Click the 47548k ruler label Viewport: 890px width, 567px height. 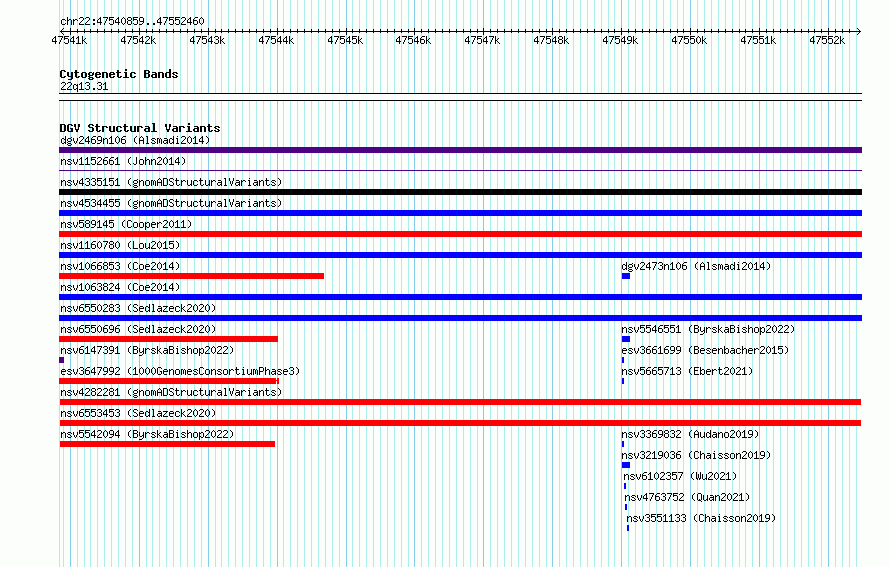pyautogui.click(x=551, y=40)
